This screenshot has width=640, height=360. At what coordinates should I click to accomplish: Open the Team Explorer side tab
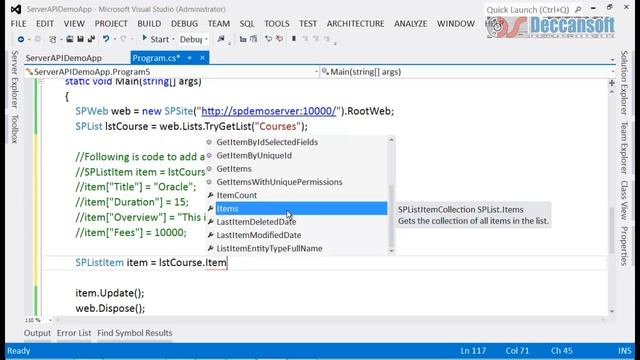(624, 148)
